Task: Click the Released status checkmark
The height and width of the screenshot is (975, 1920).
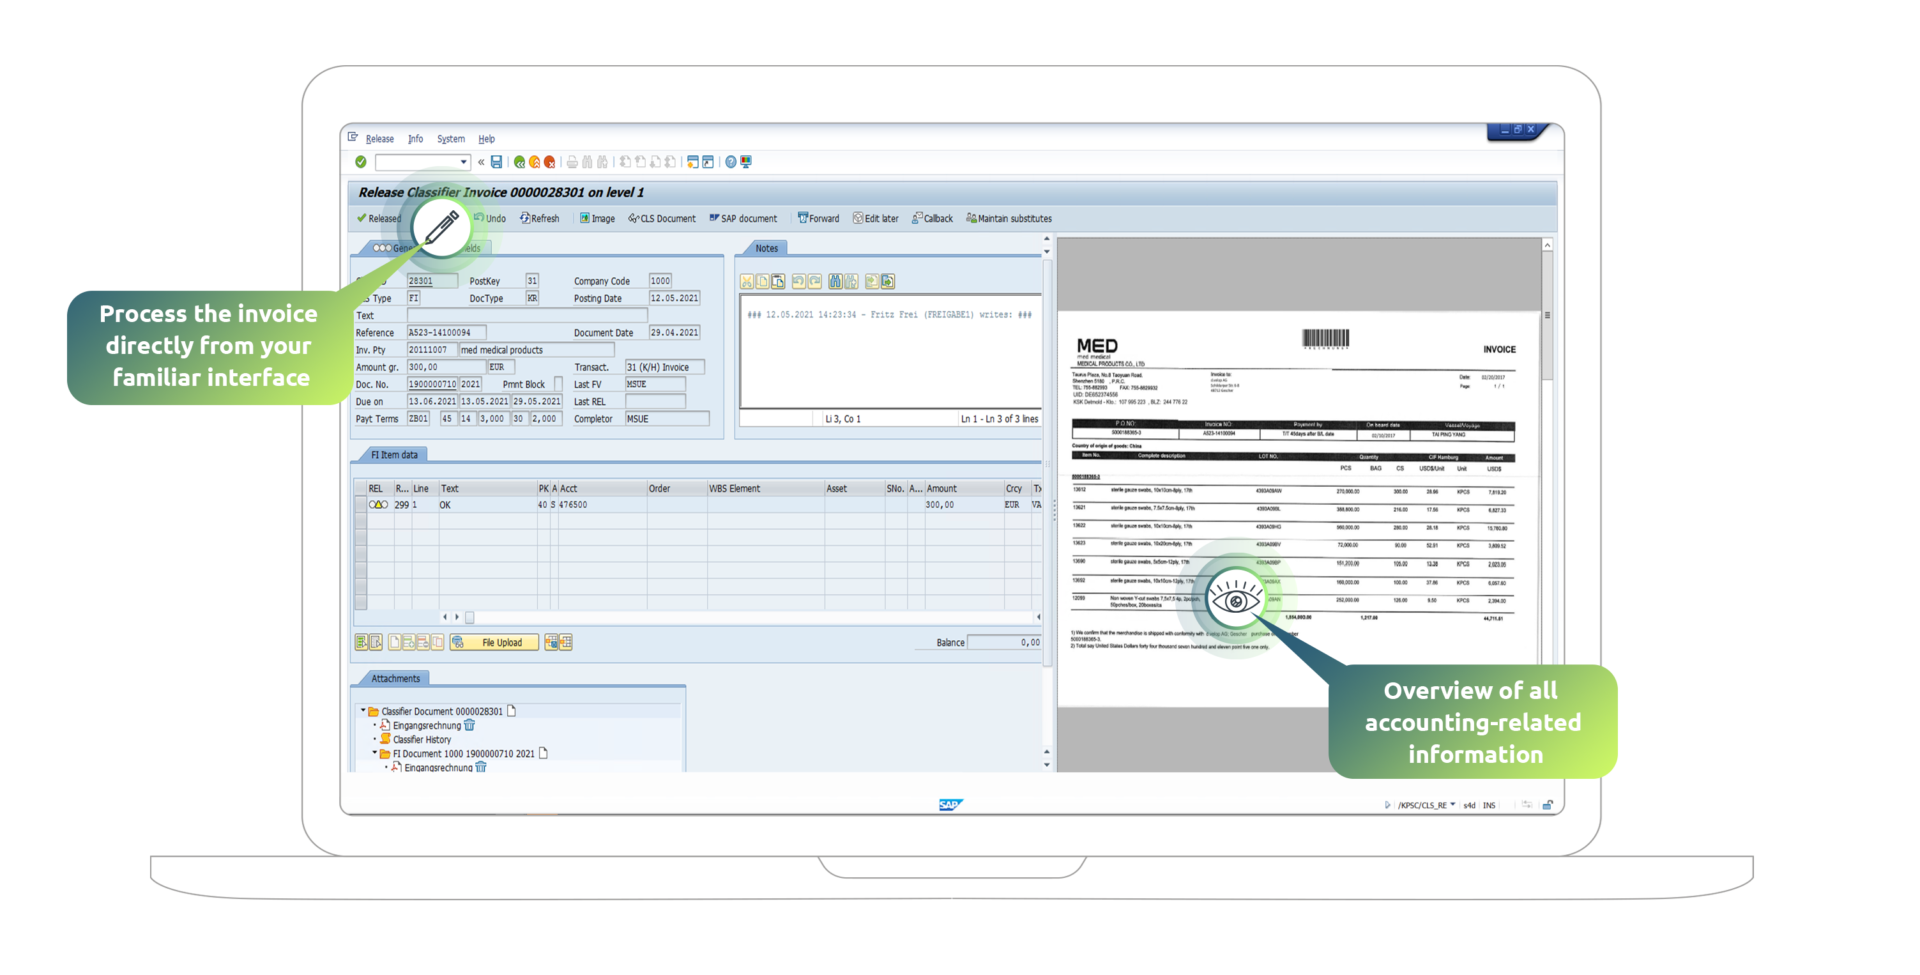Action: tap(361, 218)
